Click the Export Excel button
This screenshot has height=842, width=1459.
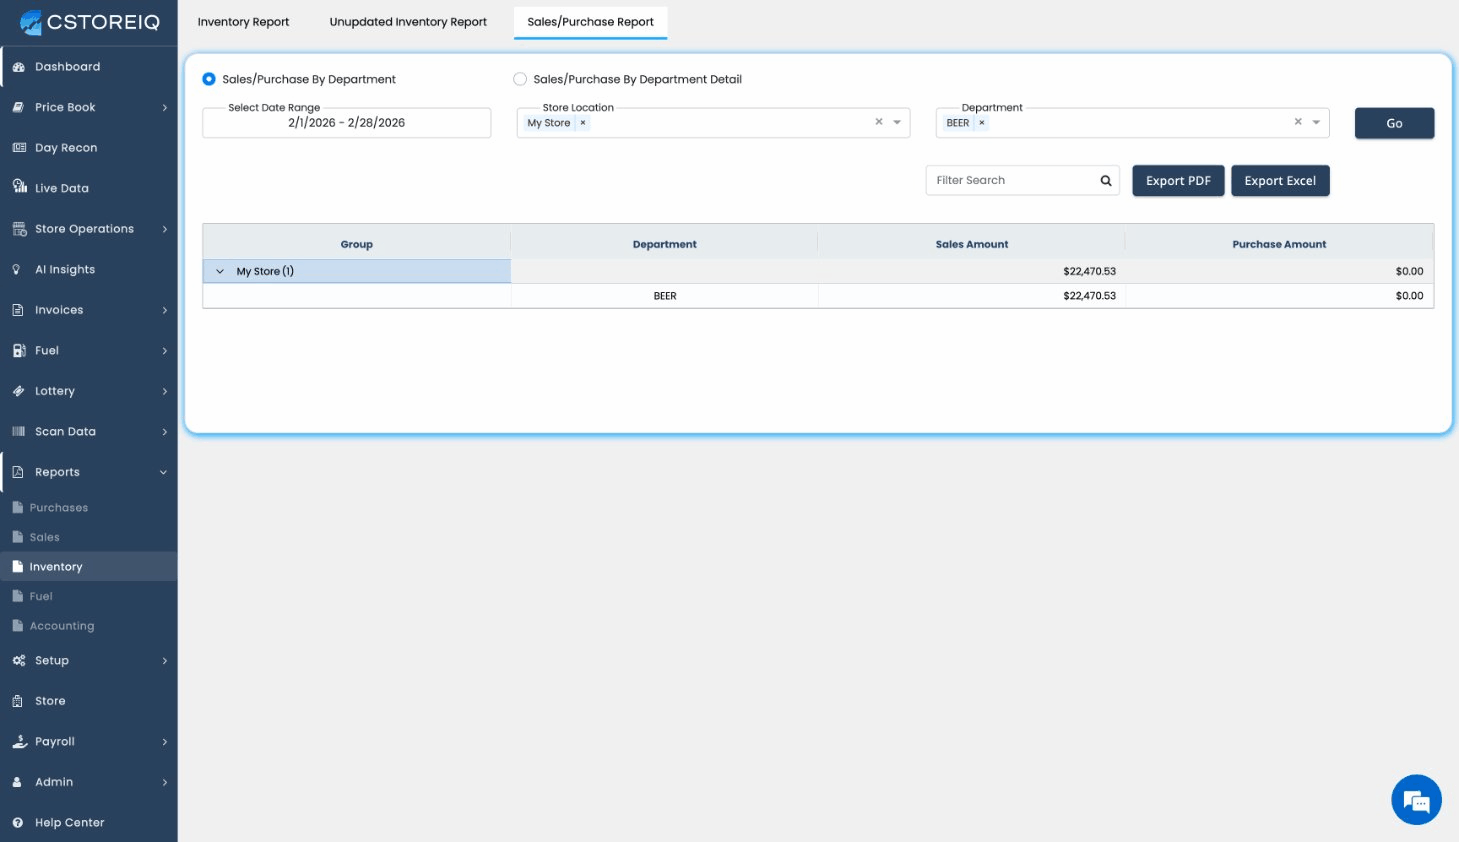[1280, 181]
